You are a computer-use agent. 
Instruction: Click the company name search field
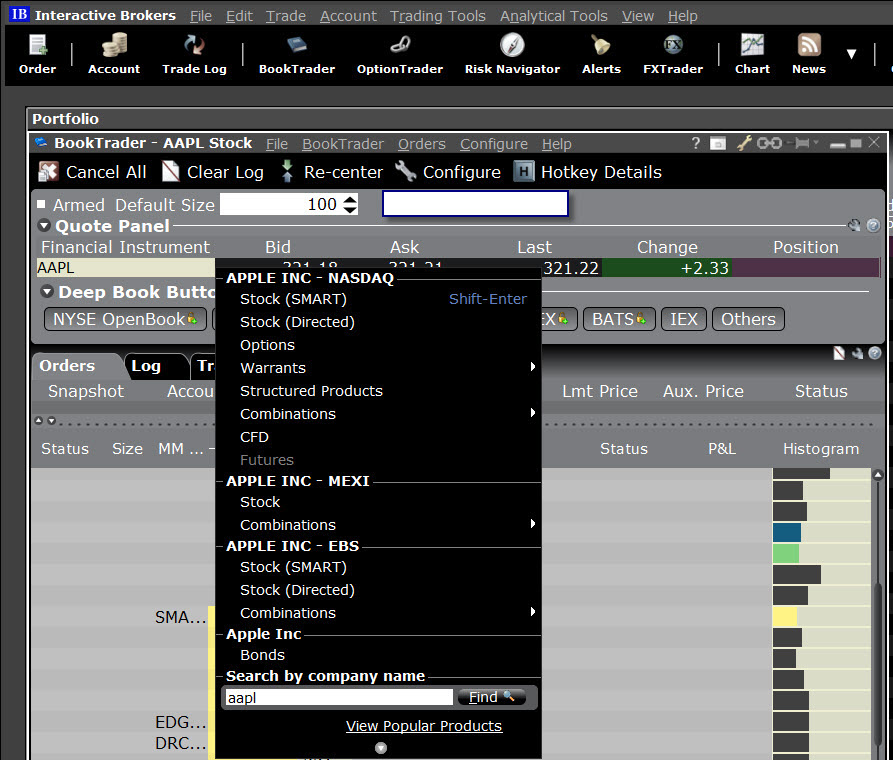[x=339, y=697]
